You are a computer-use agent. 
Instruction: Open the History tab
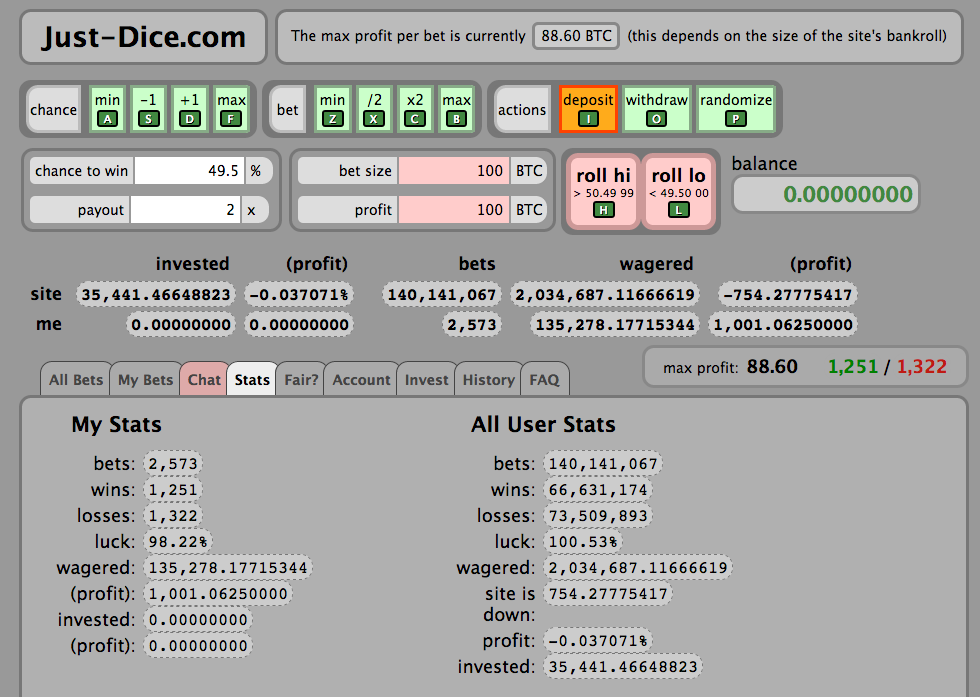coord(488,379)
